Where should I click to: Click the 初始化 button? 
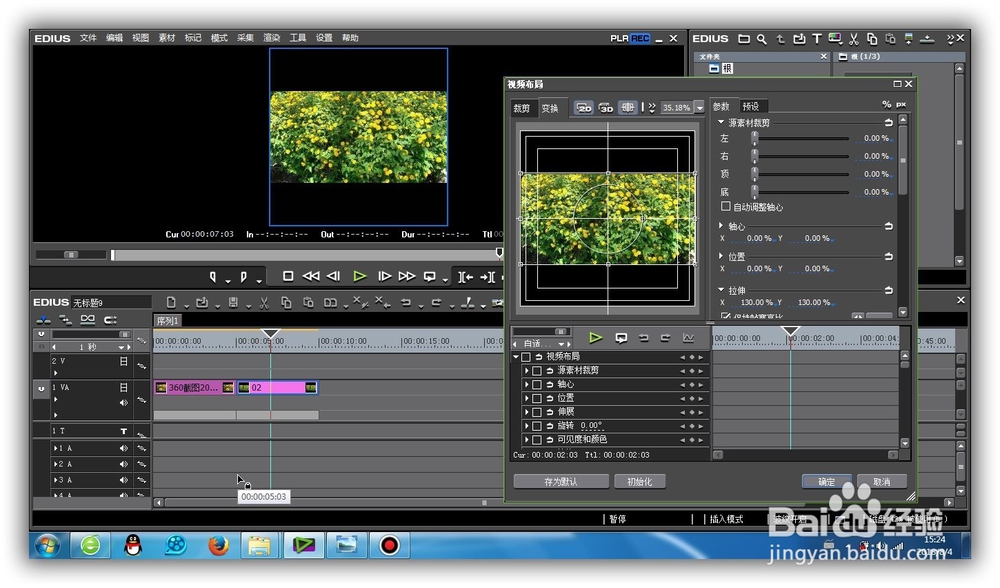pos(640,481)
